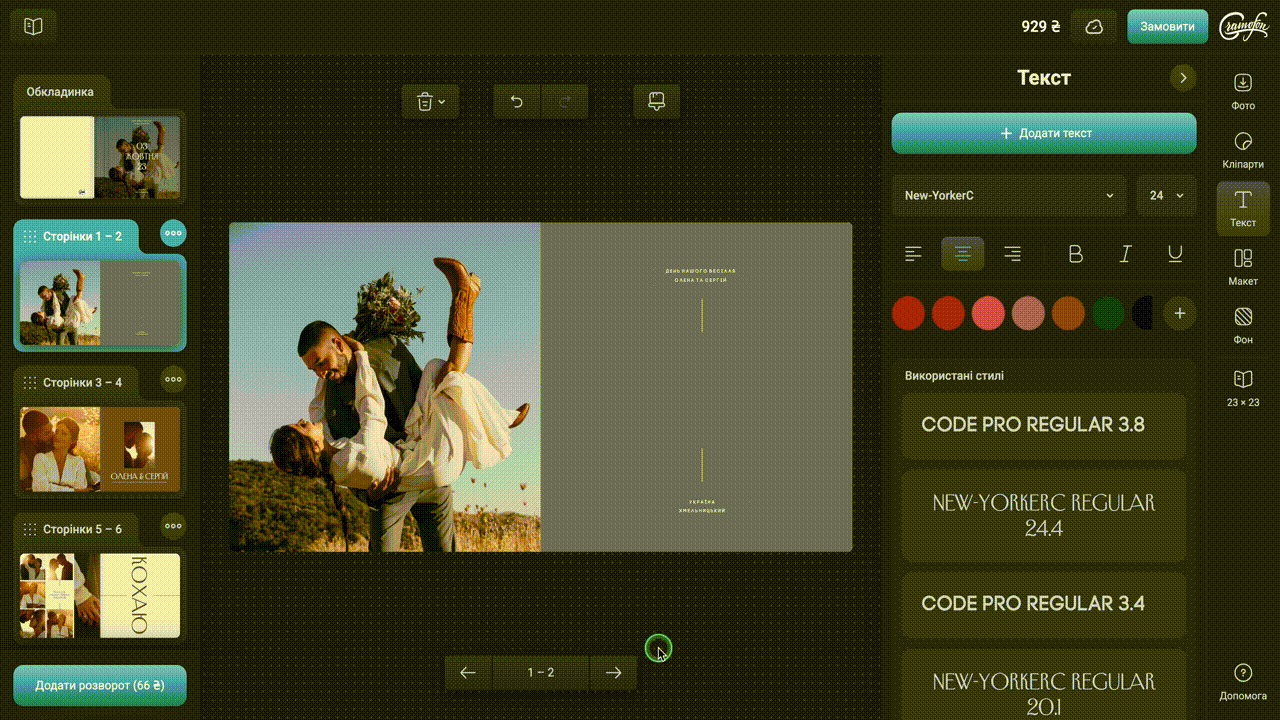Open options menu for Сторінки 3 – 4
The image size is (1280, 720).
173,380
